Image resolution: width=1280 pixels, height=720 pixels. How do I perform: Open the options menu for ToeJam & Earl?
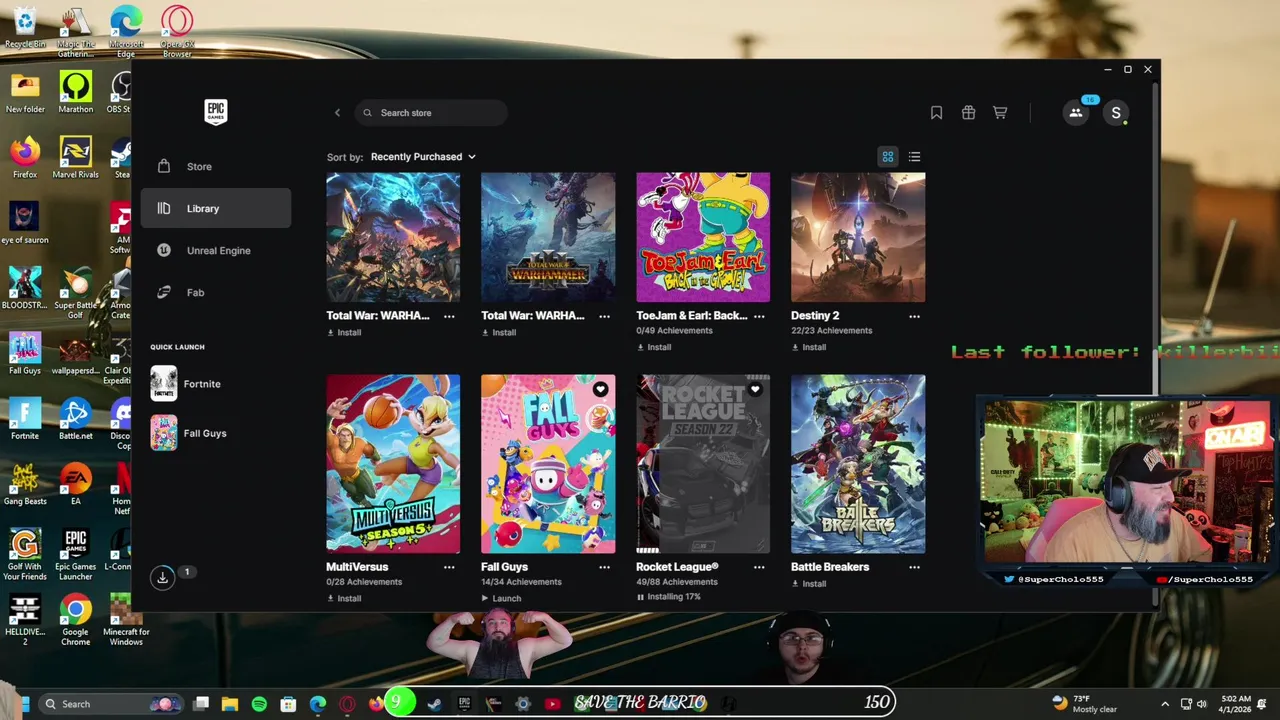coord(759,316)
